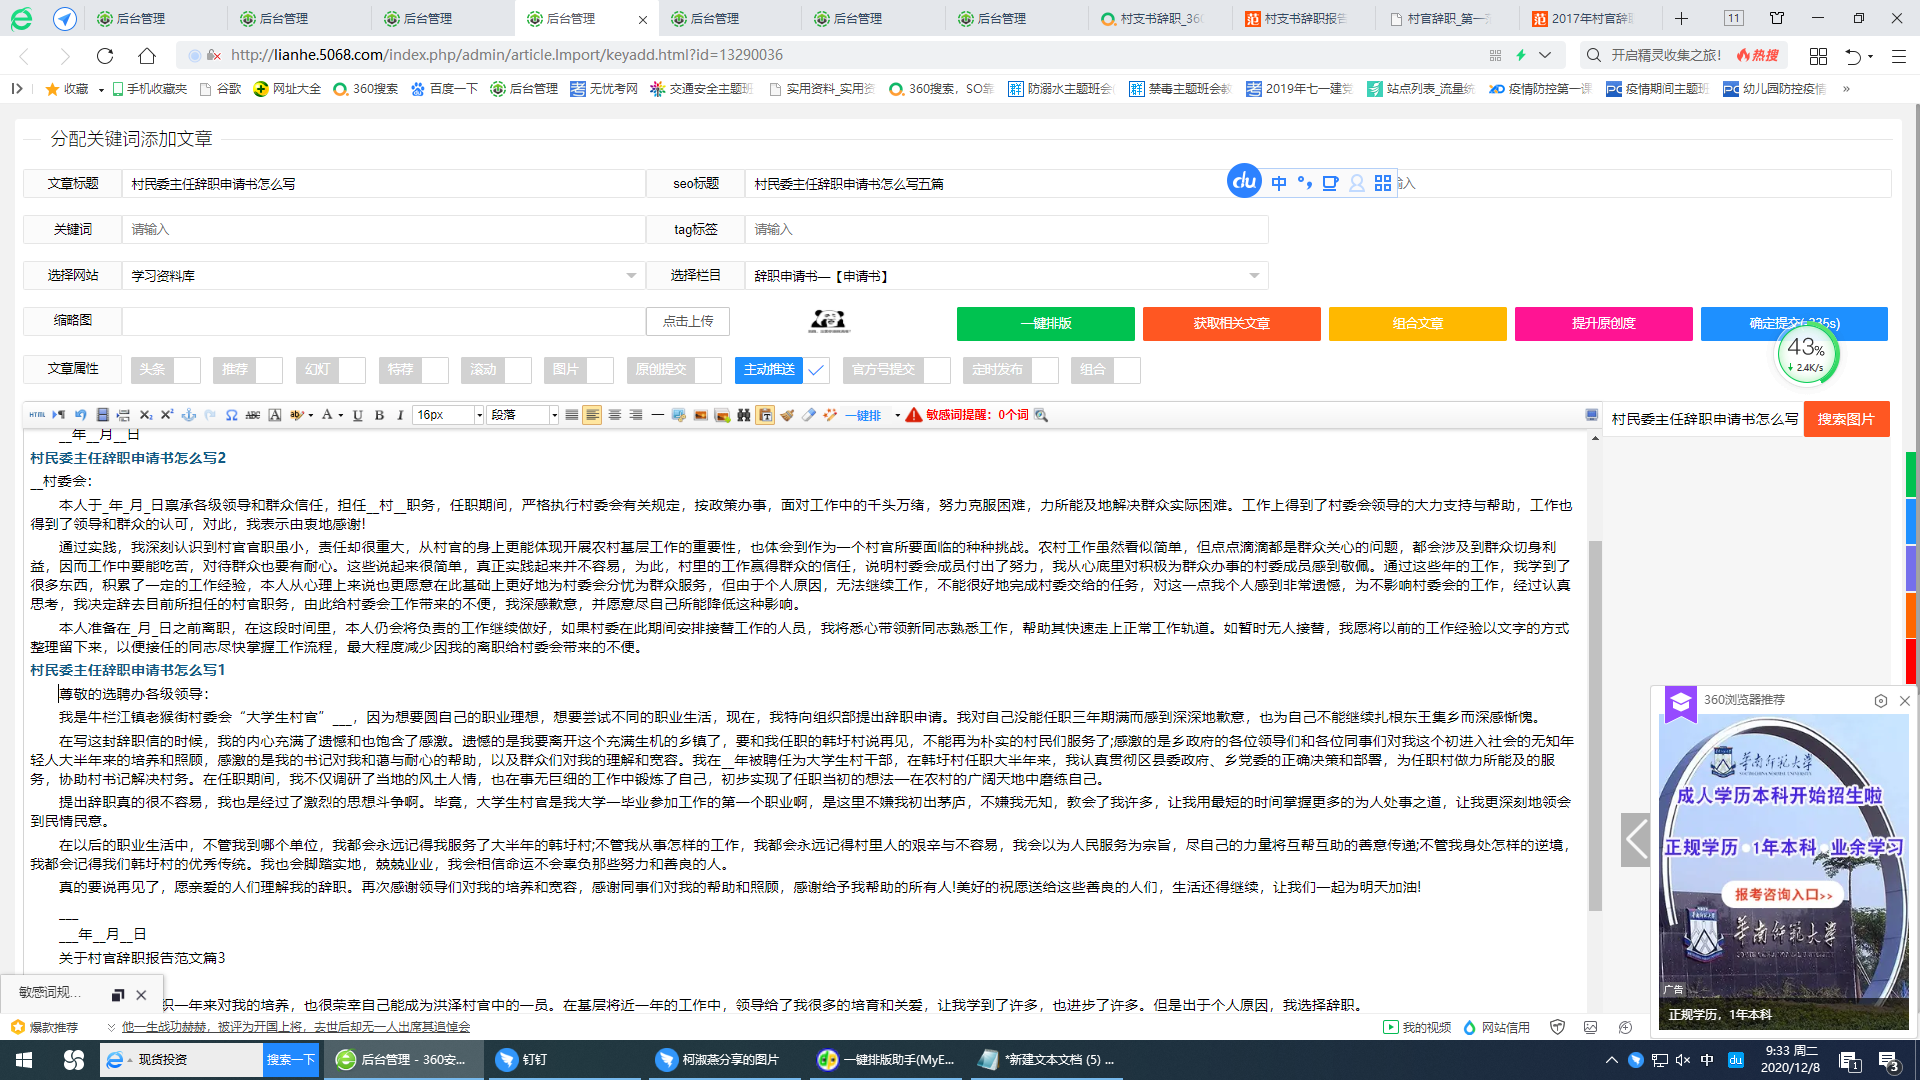The height and width of the screenshot is (1080, 1920).
Task: Click the 获取相关文章 orange button
Action: pos(1231,324)
